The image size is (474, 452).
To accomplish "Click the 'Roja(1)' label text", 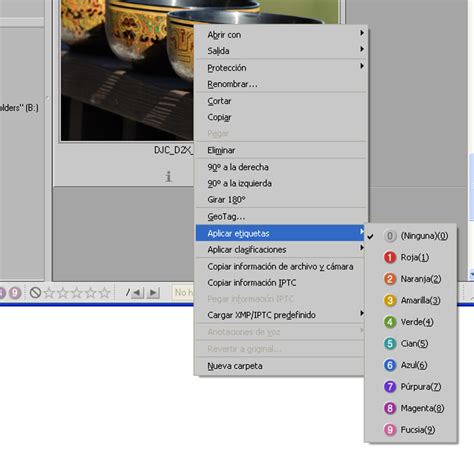I will (x=415, y=257).
